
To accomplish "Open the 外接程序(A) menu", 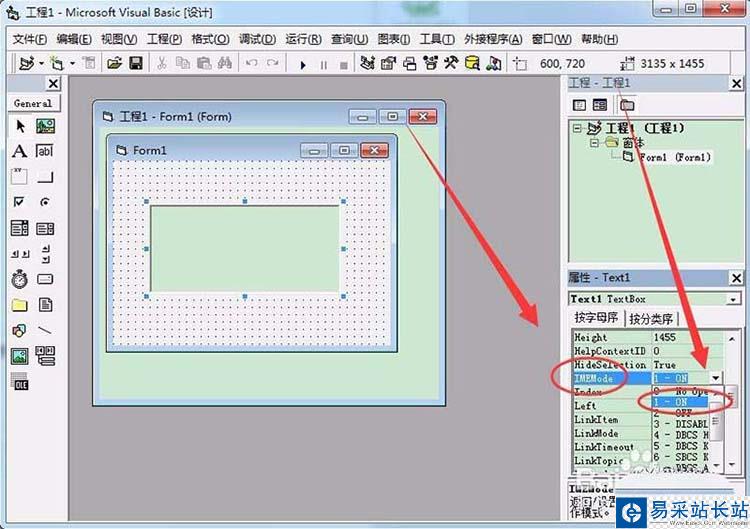I will click(x=493, y=39).
